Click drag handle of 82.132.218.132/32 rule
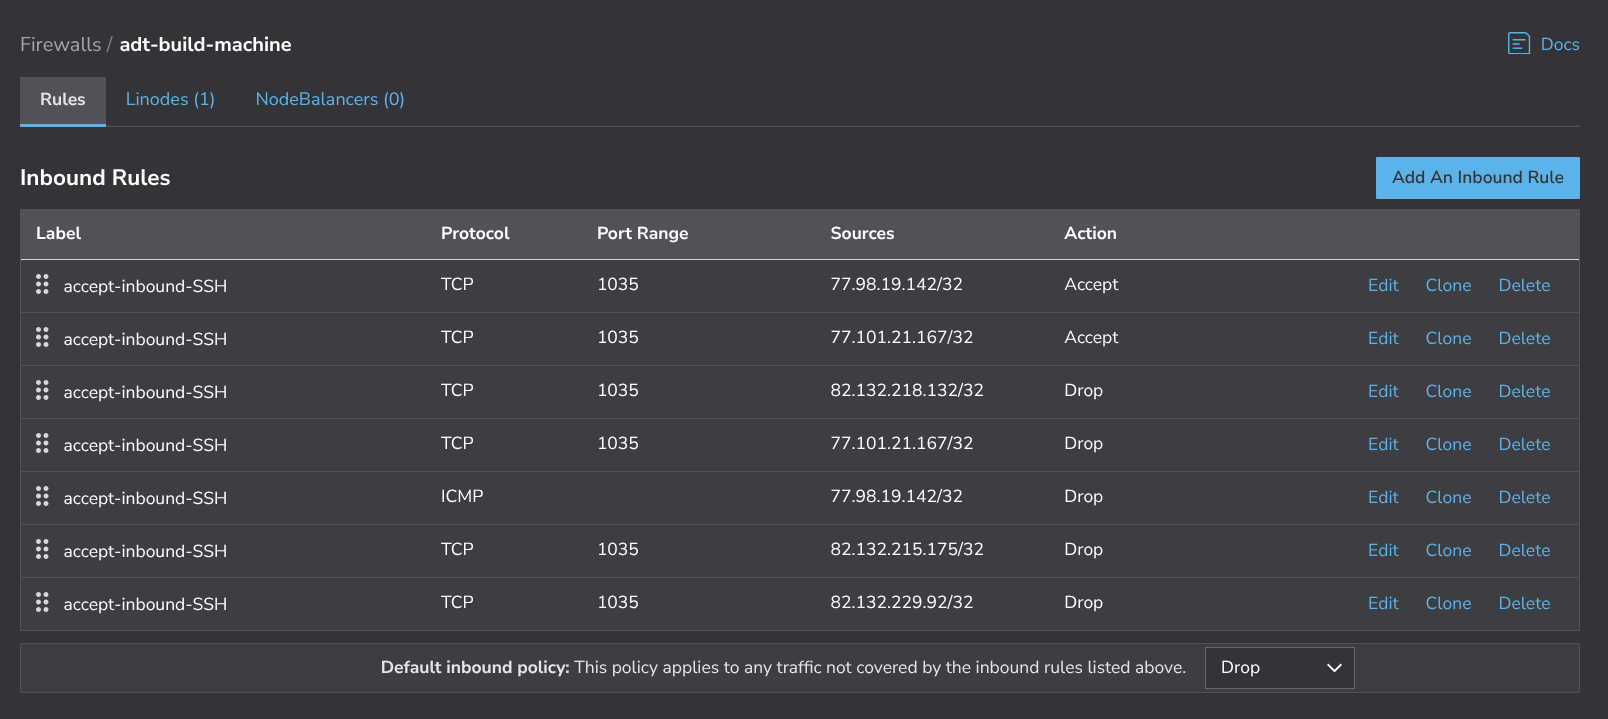 point(42,391)
